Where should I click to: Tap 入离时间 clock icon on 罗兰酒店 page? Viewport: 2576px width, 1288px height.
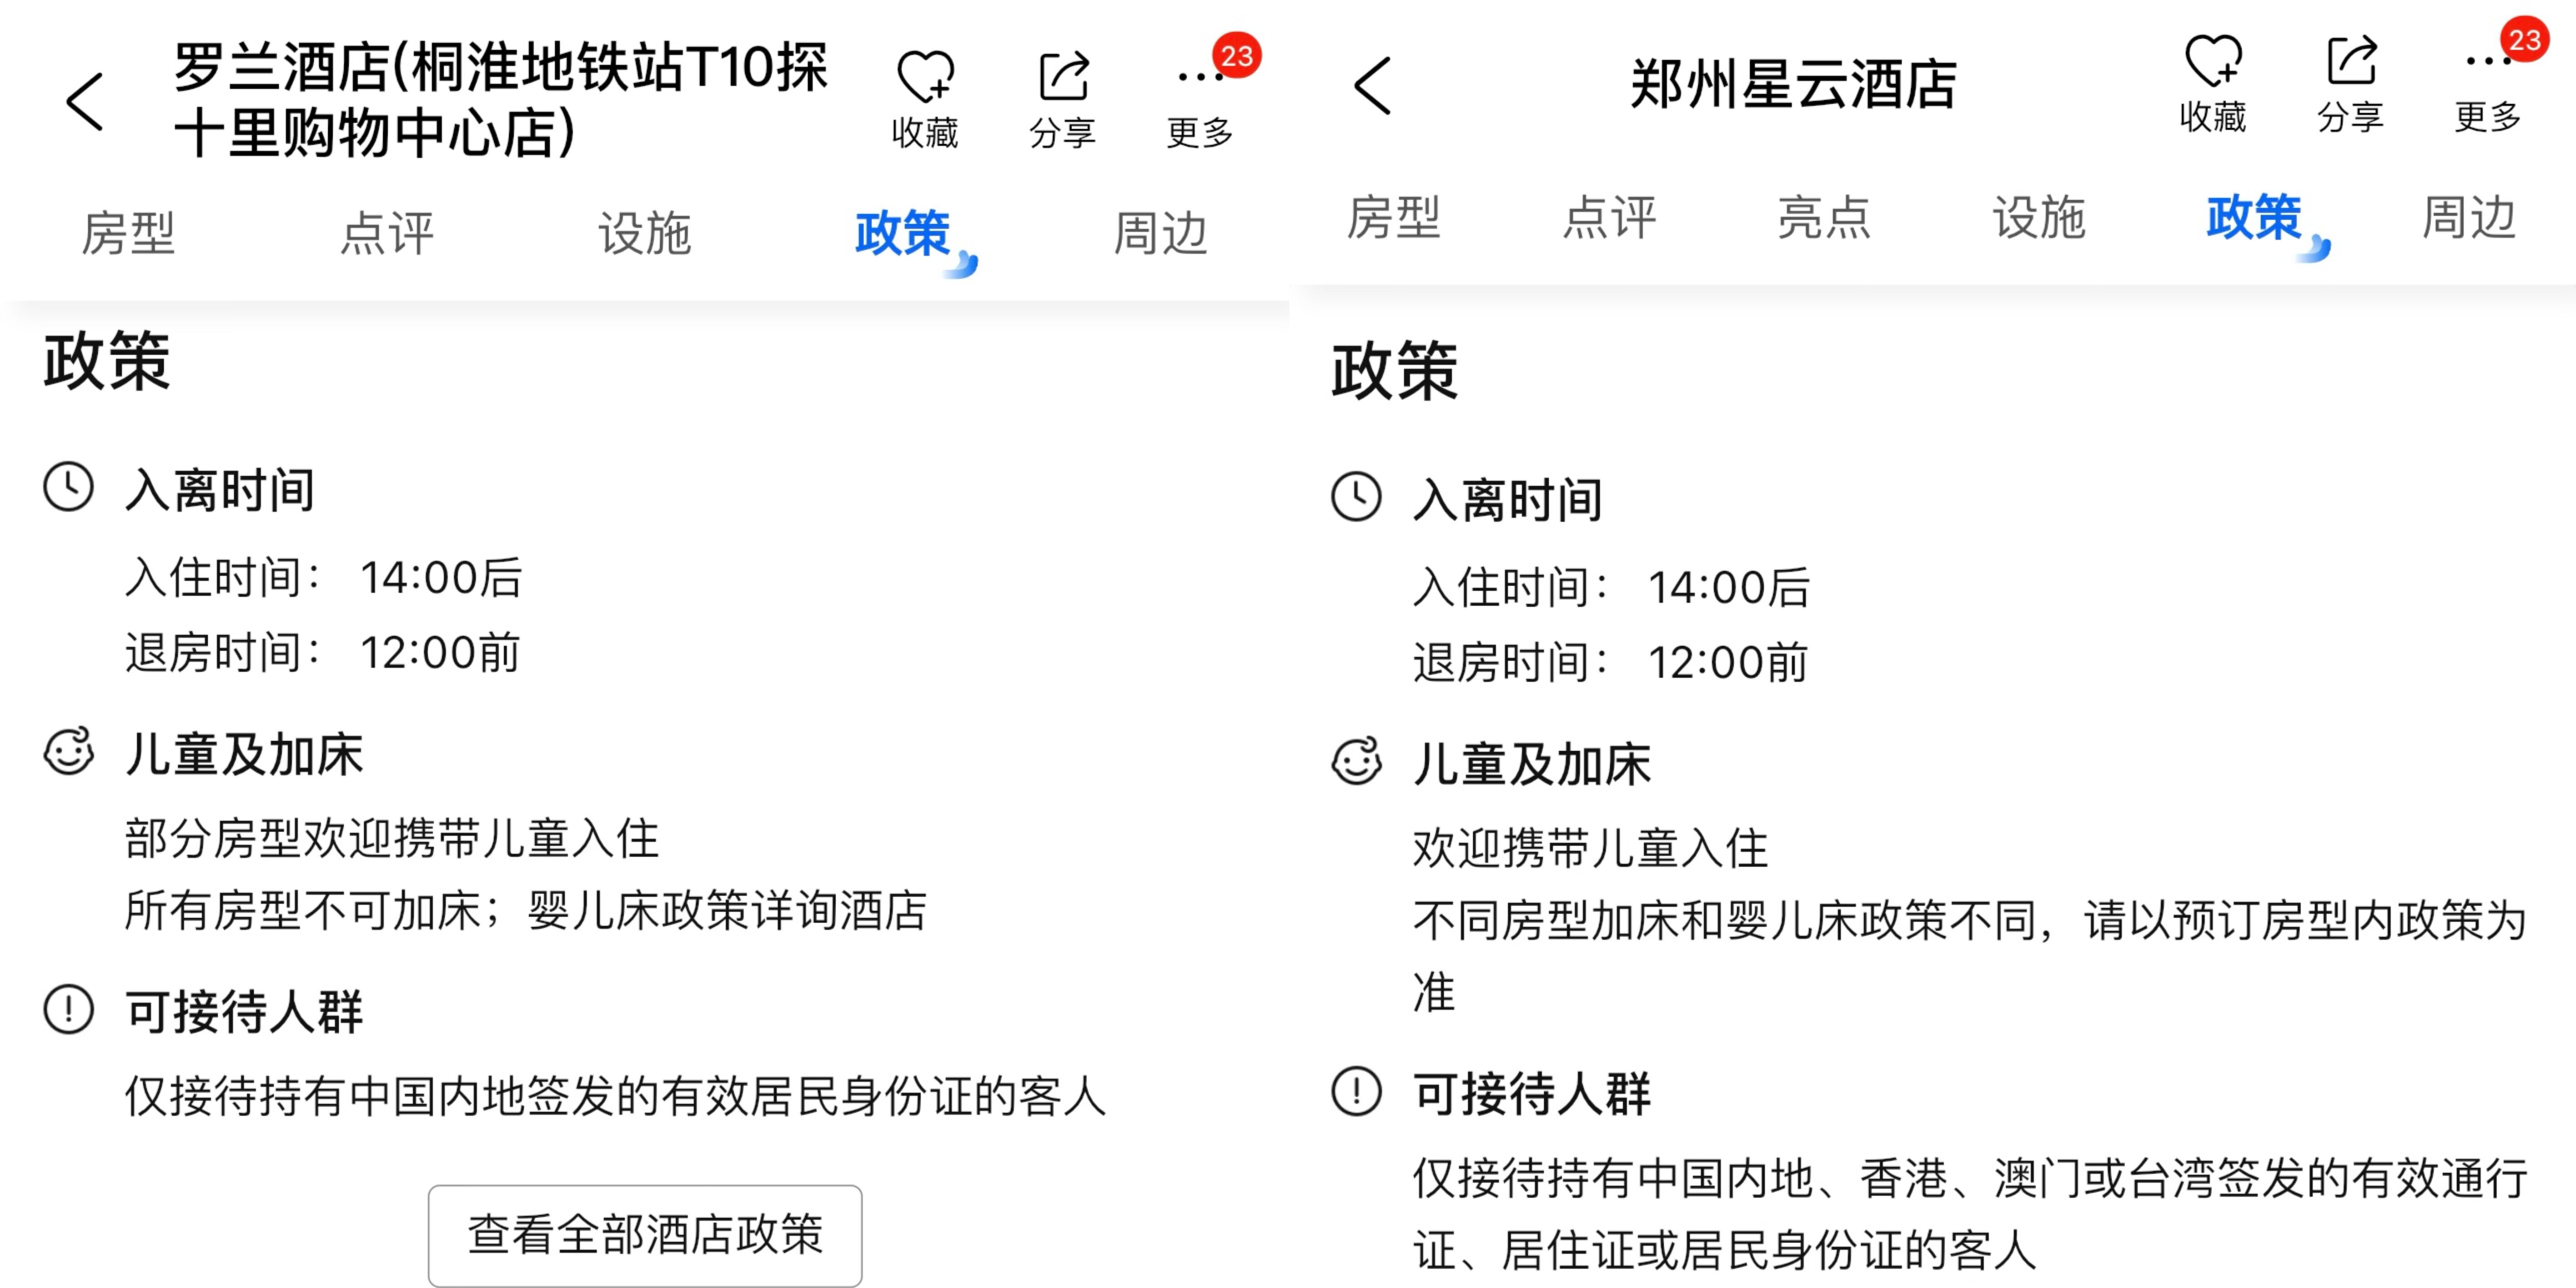[69, 487]
